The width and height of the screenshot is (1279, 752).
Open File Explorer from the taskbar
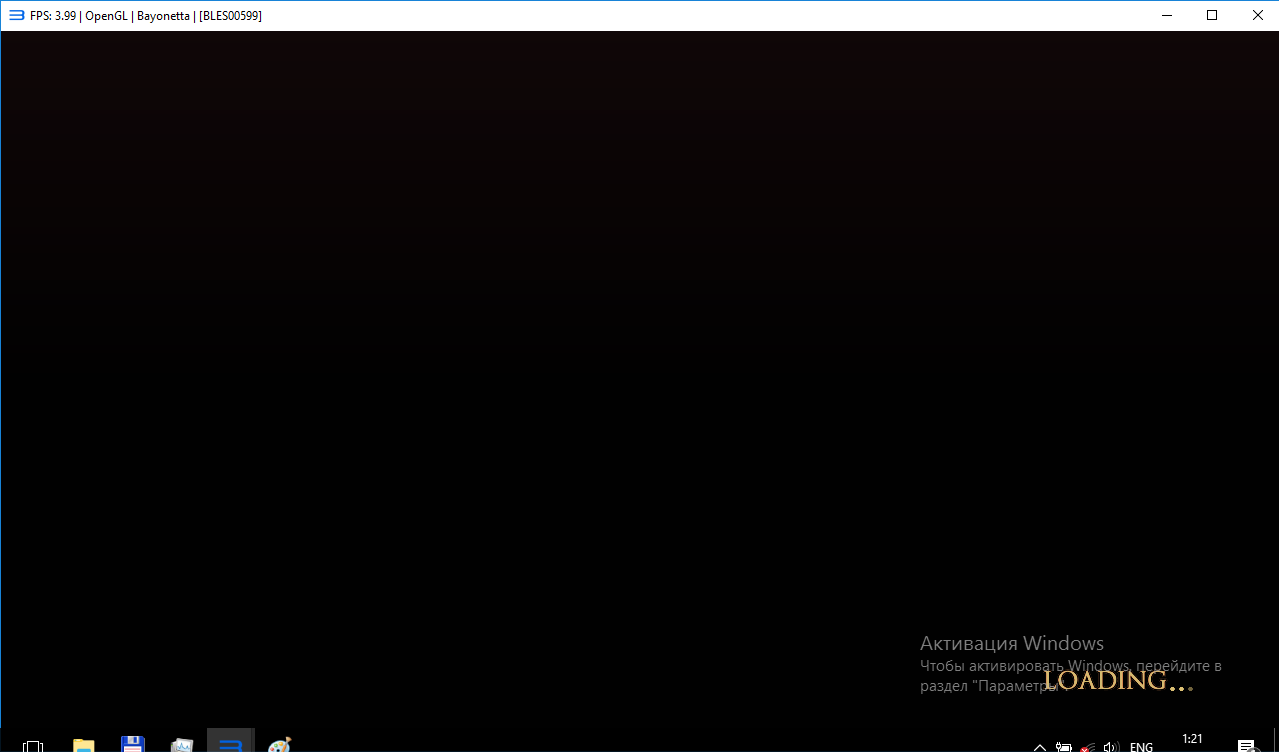[x=83, y=745]
